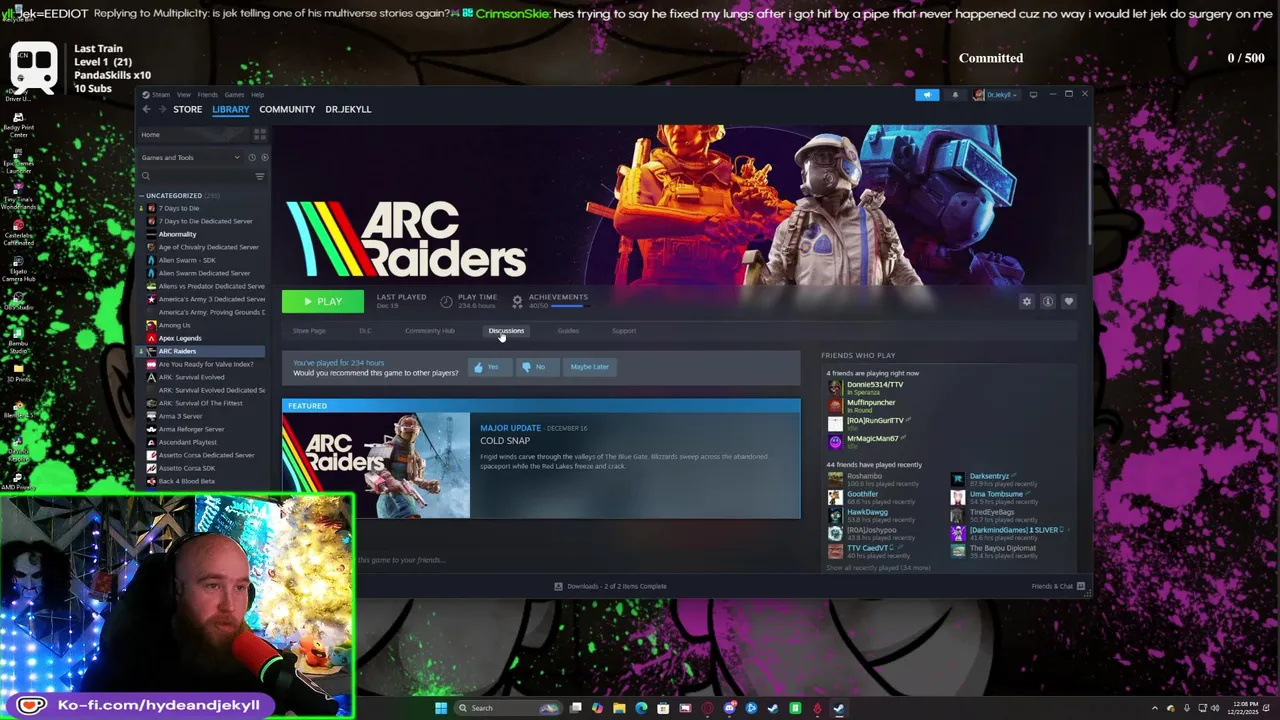Open game information icon
This screenshot has width=1280, height=720.
click(x=1048, y=301)
